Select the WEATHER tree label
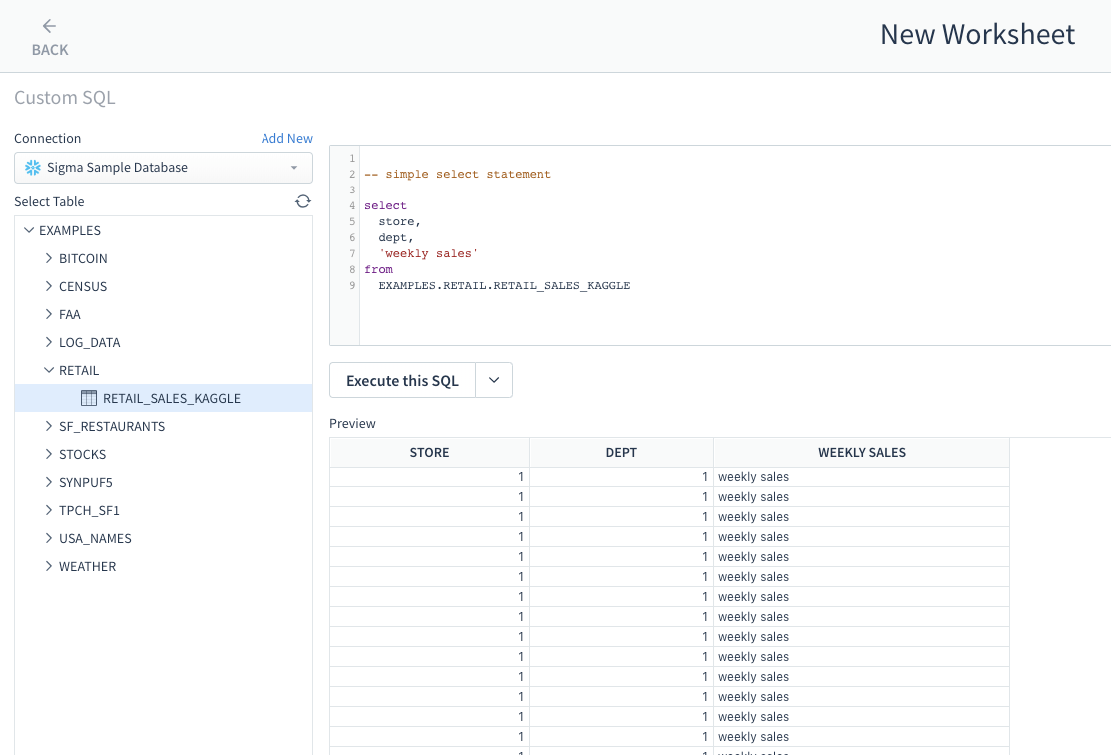 [x=87, y=566]
